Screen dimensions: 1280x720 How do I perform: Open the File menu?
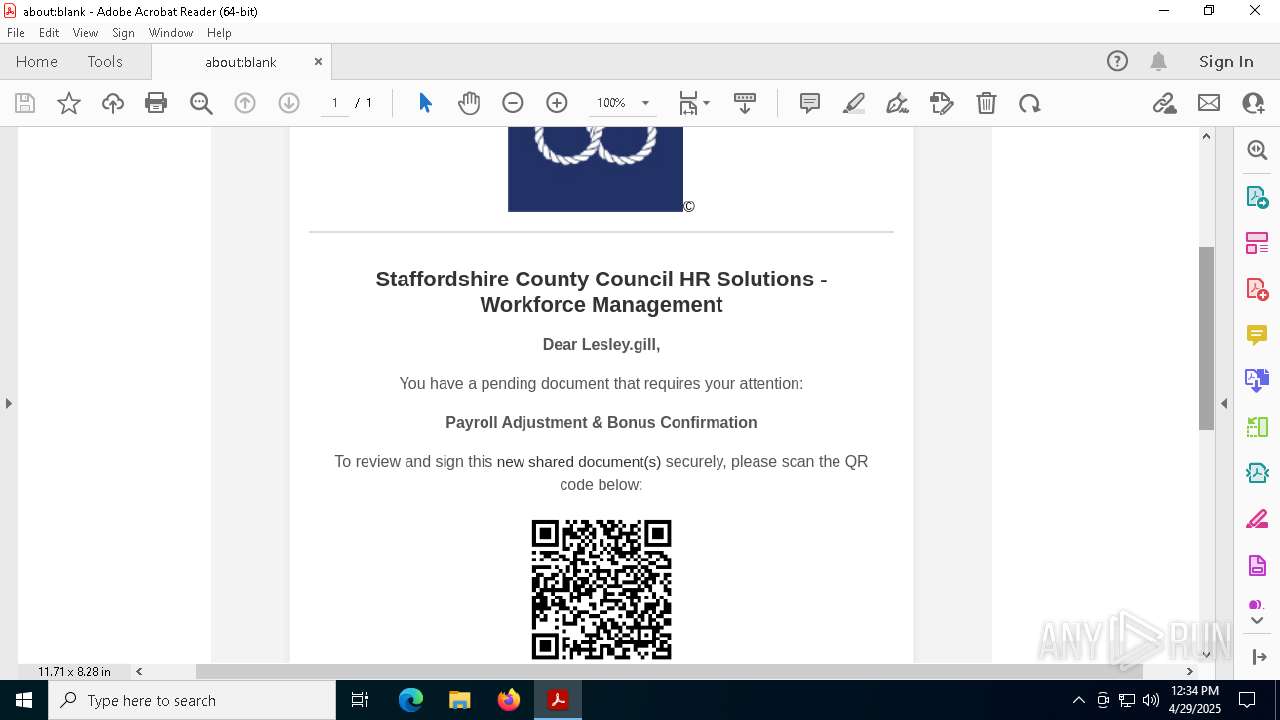coord(16,33)
